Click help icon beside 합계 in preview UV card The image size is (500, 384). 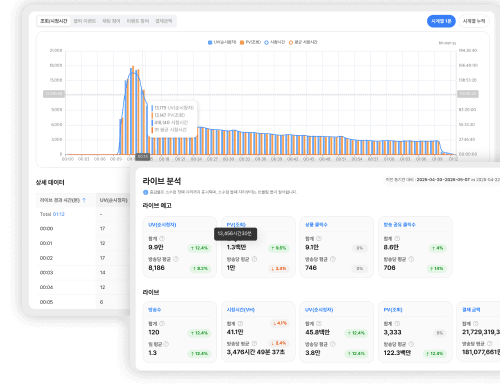162,239
